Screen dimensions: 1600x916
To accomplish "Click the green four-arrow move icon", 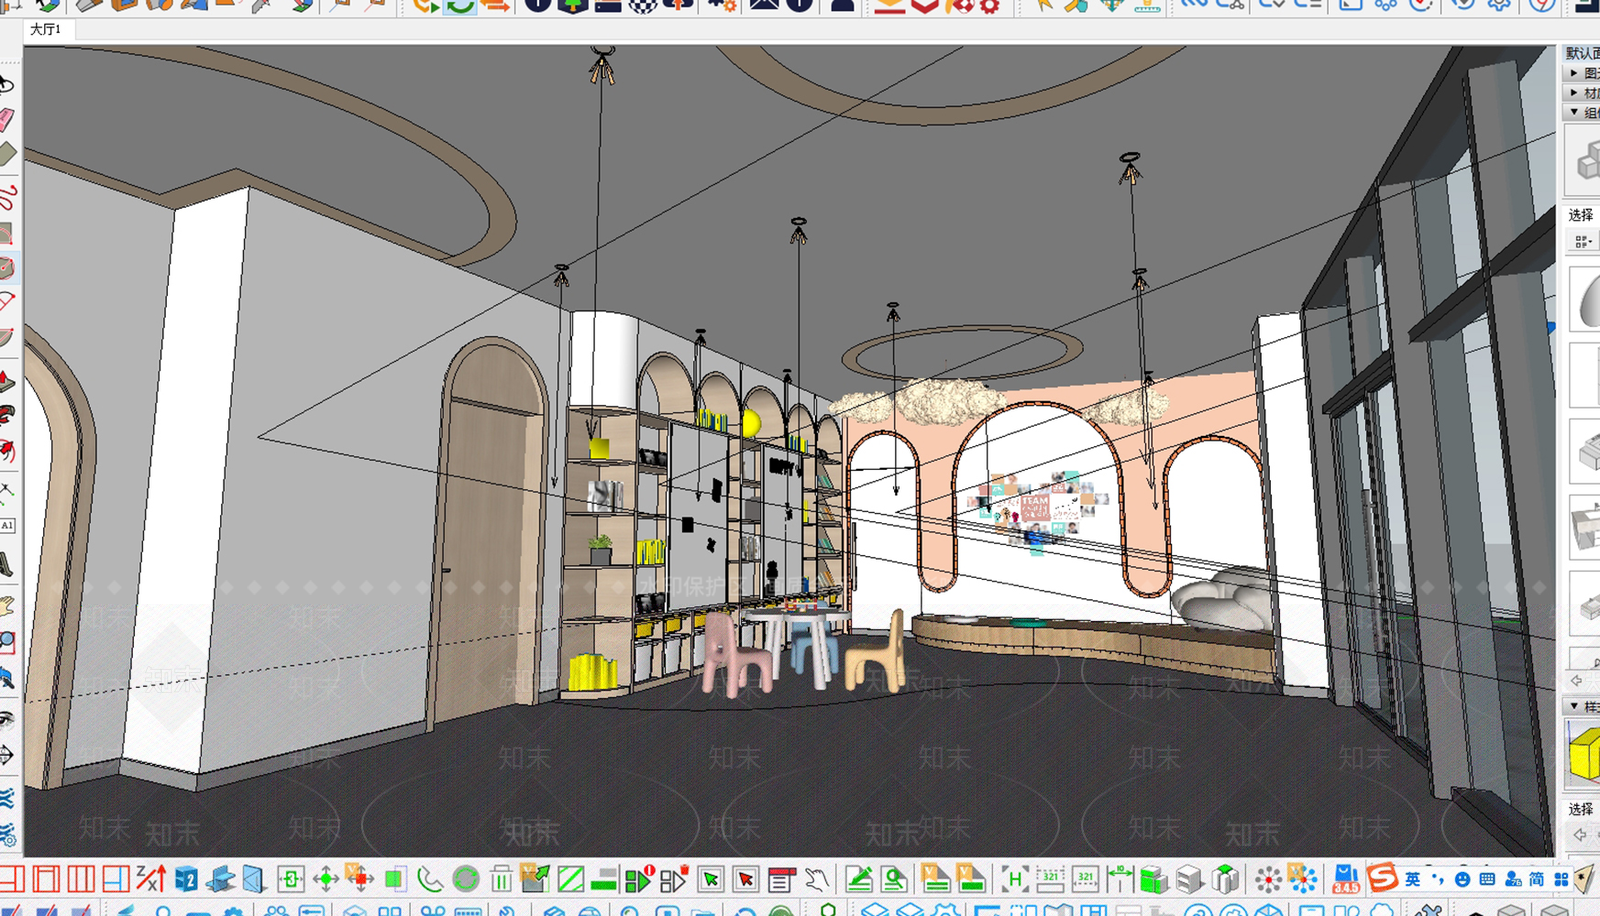I will [326, 880].
